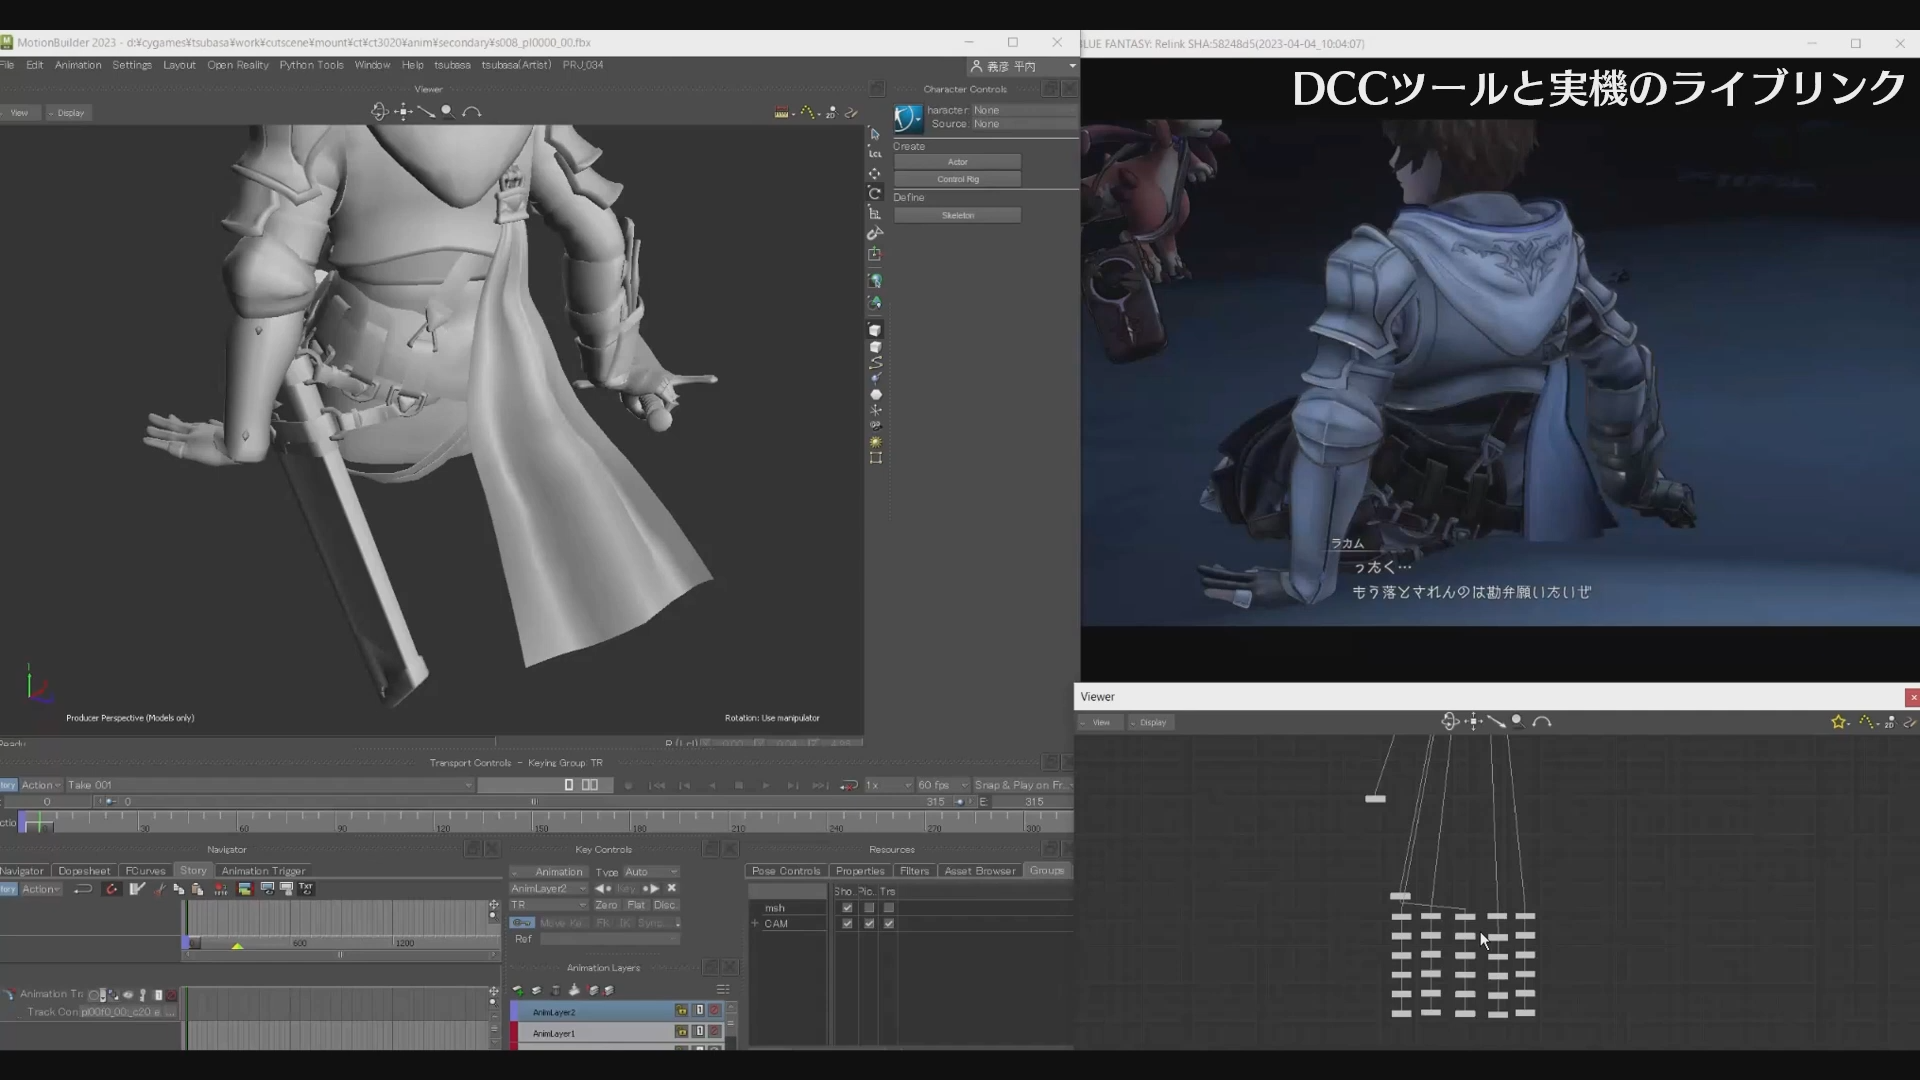Image resolution: width=1920 pixels, height=1080 pixels.
Task: Open the 60 fps frame rate dropdown
Action: (943, 785)
